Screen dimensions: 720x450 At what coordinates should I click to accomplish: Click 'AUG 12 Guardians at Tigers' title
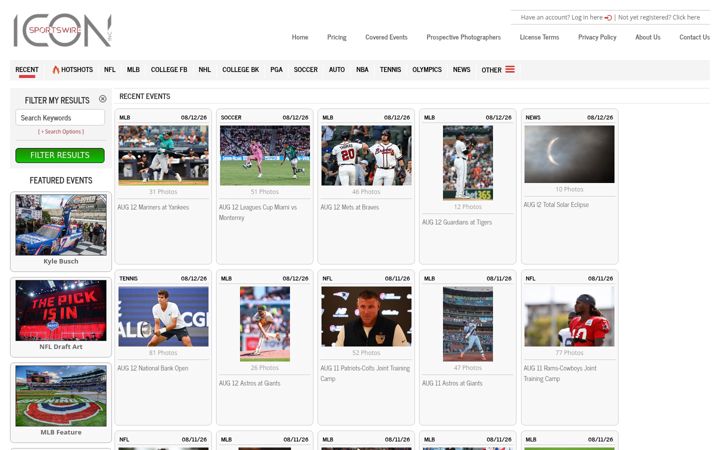tap(457, 222)
